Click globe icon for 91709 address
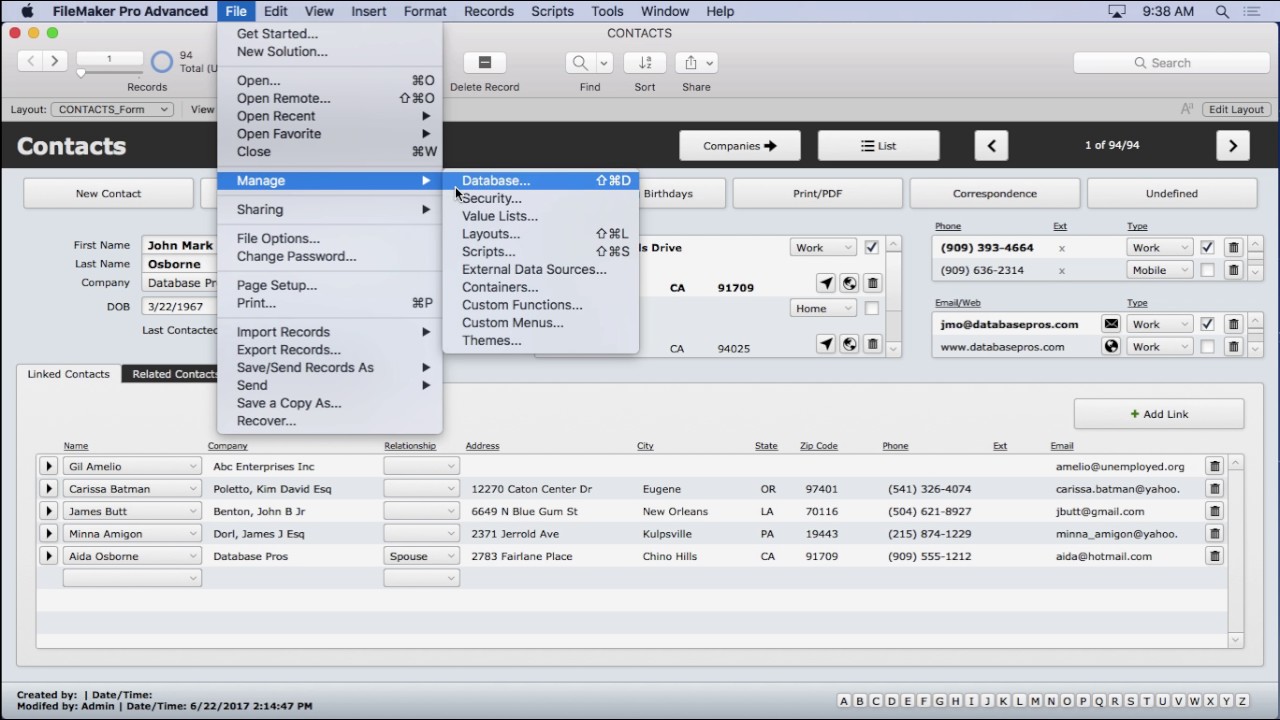Image resolution: width=1280 pixels, height=720 pixels. pyautogui.click(x=849, y=284)
